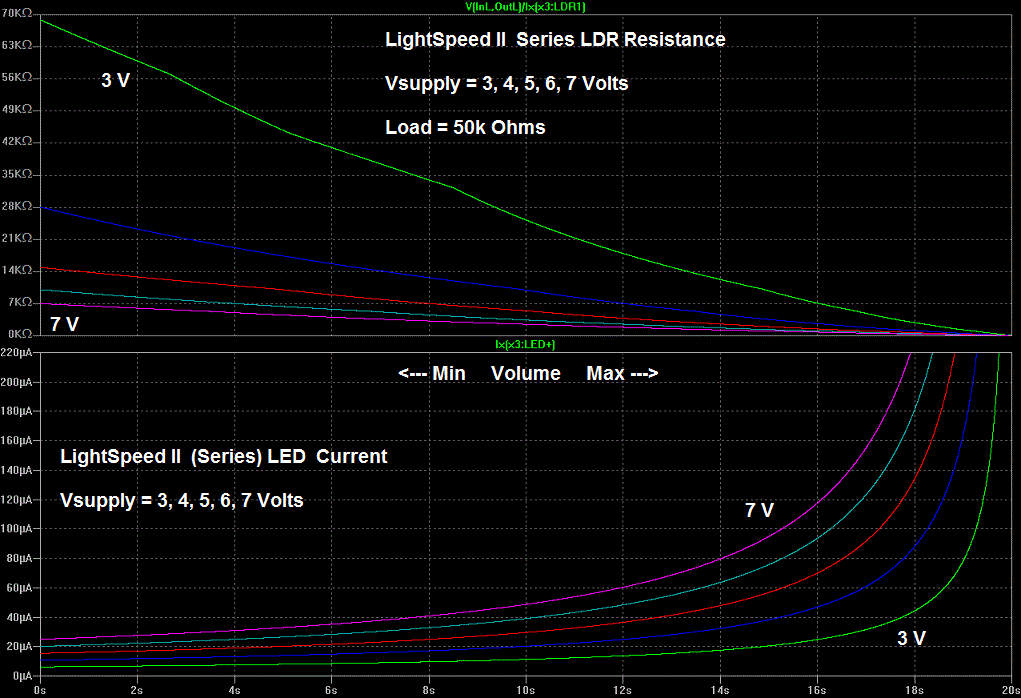
Task: Click the 14KΩ y-axis tick label
Action: [16, 270]
